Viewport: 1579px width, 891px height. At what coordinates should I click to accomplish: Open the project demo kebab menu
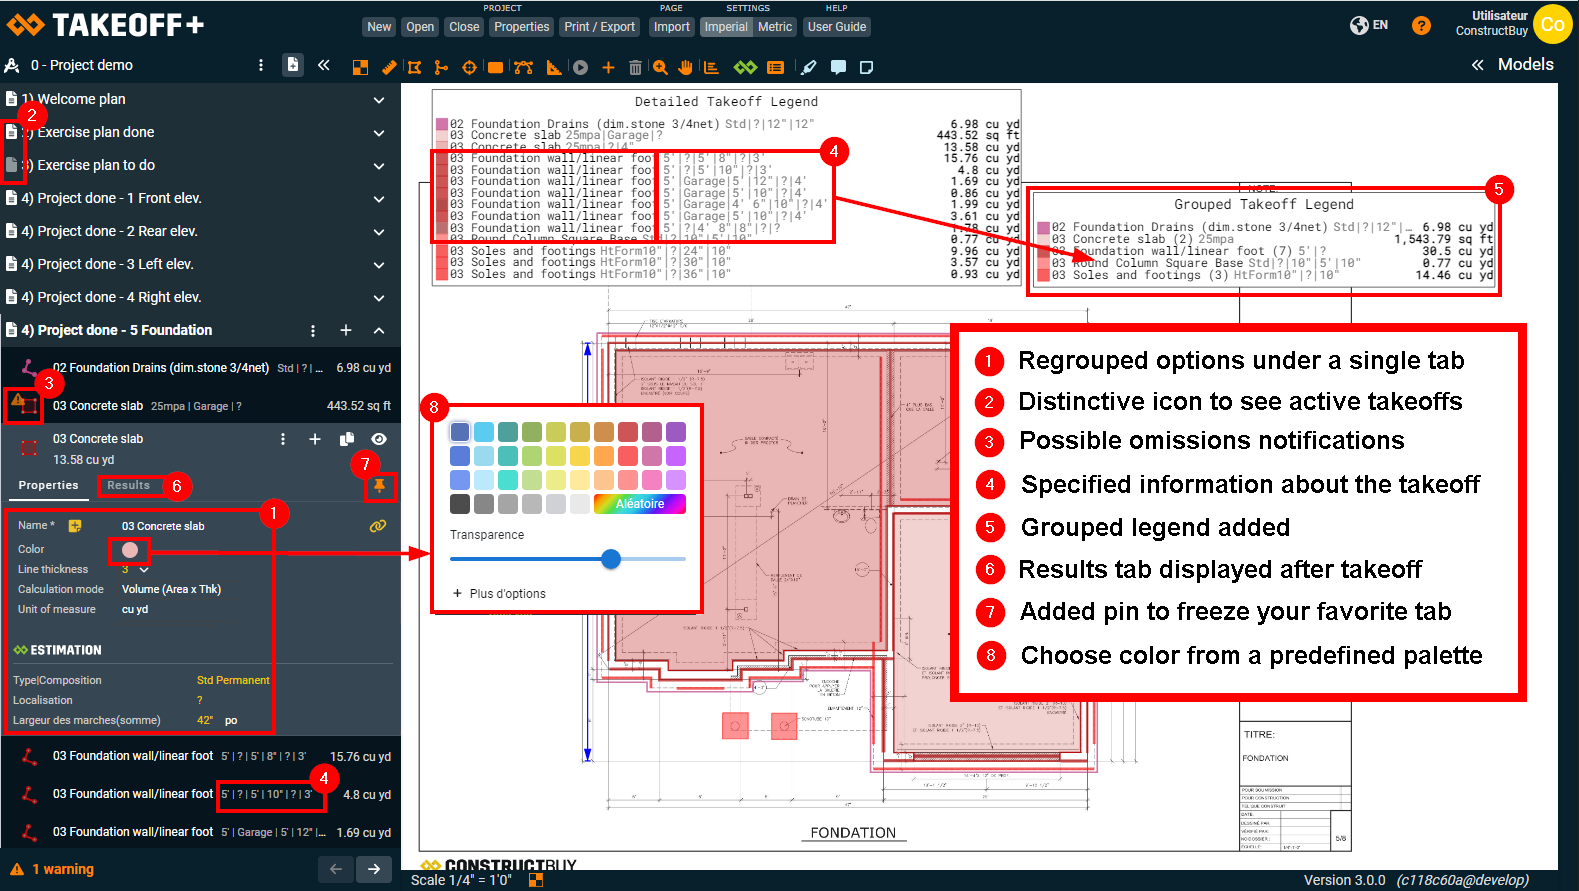261,65
